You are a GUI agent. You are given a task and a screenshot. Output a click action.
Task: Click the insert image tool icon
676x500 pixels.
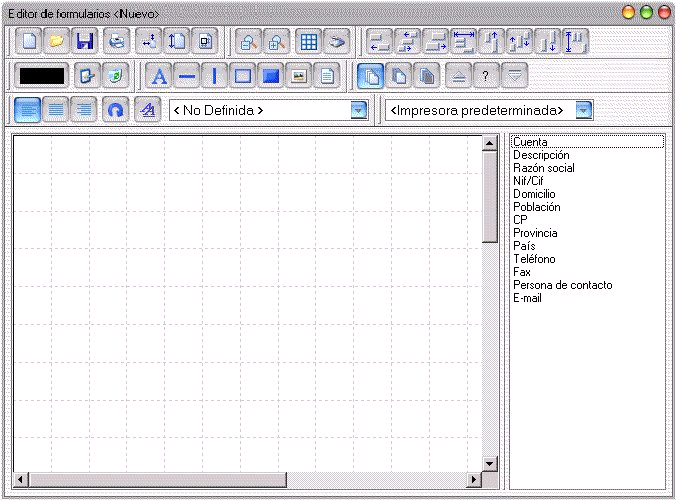point(299,76)
